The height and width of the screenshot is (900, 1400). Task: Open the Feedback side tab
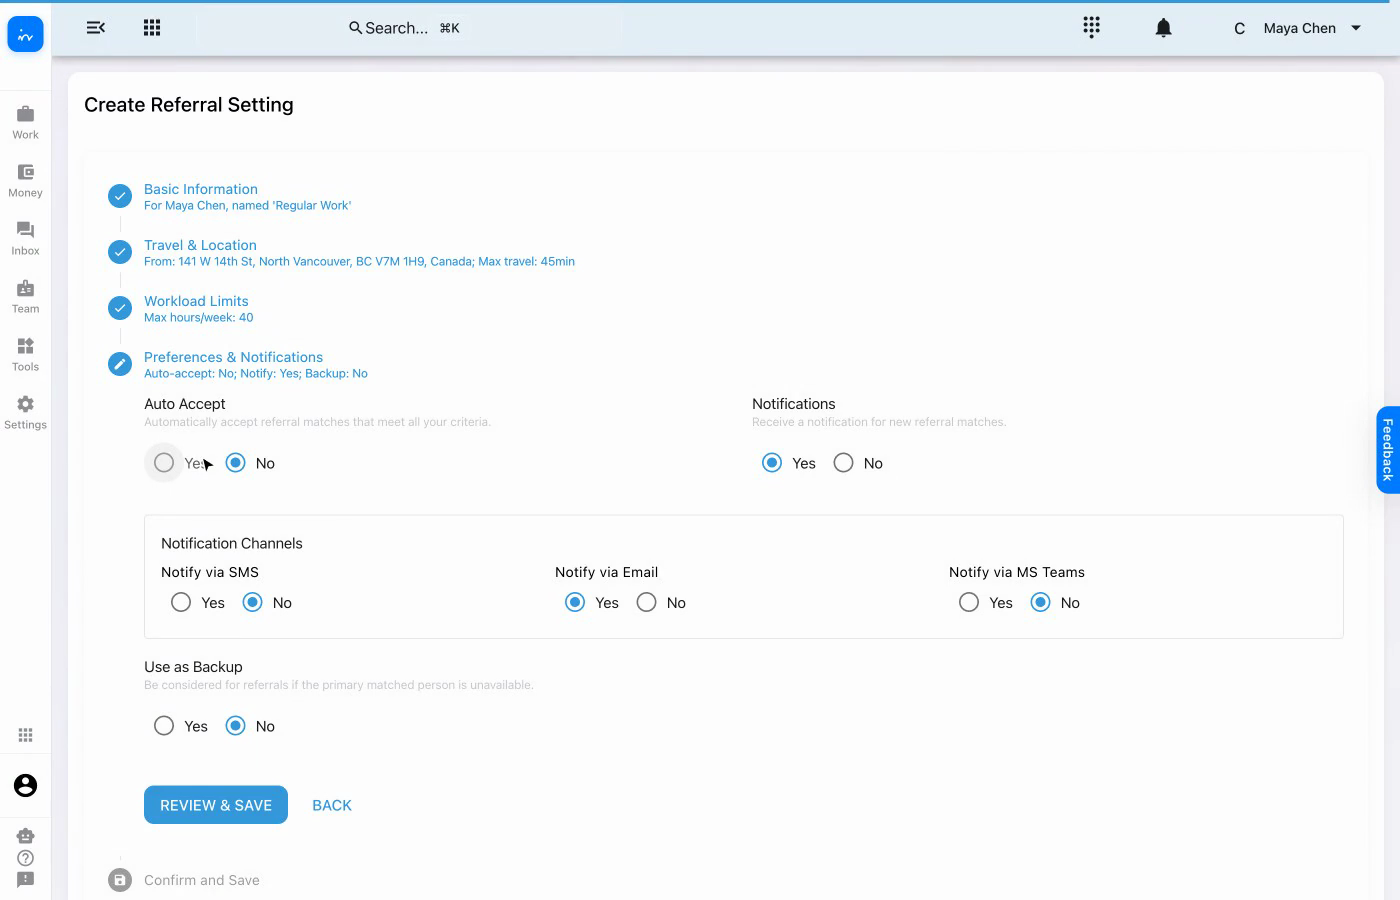1388,450
